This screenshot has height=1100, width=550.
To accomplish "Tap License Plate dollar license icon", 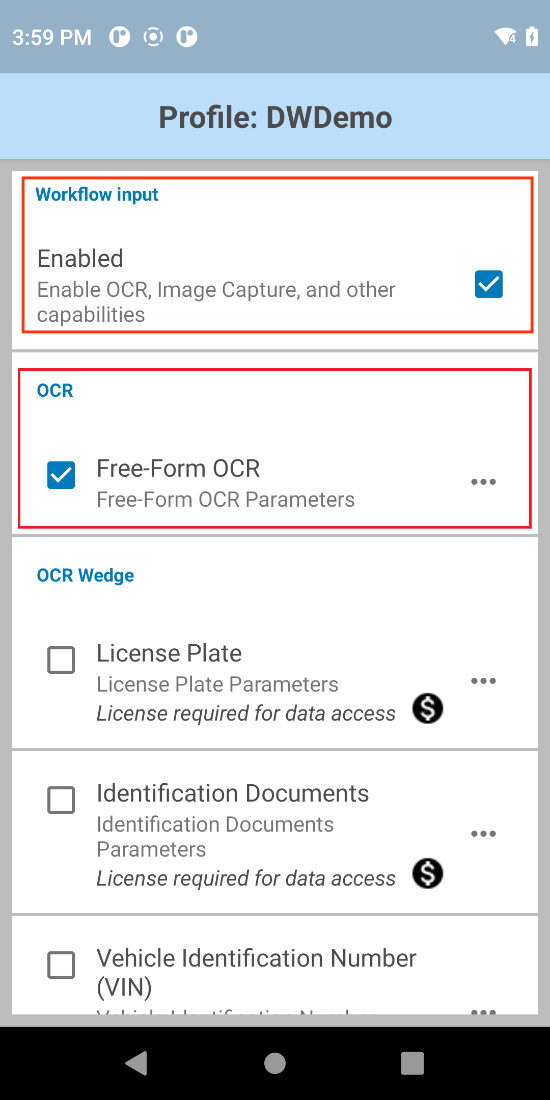I will 427,709.
